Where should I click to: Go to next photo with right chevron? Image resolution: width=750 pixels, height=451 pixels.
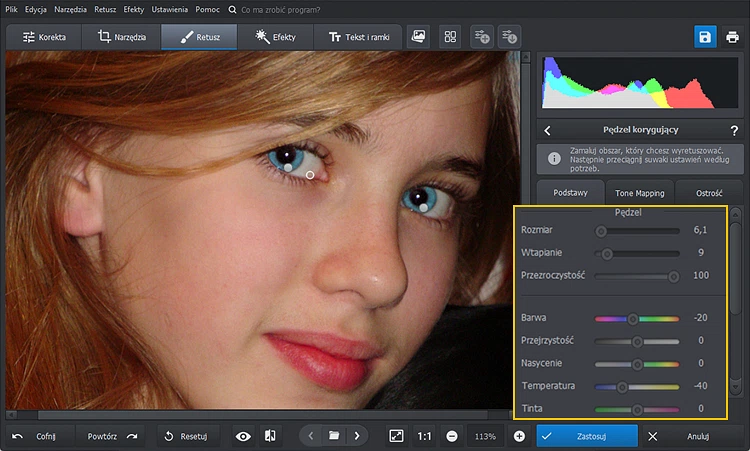click(357, 436)
